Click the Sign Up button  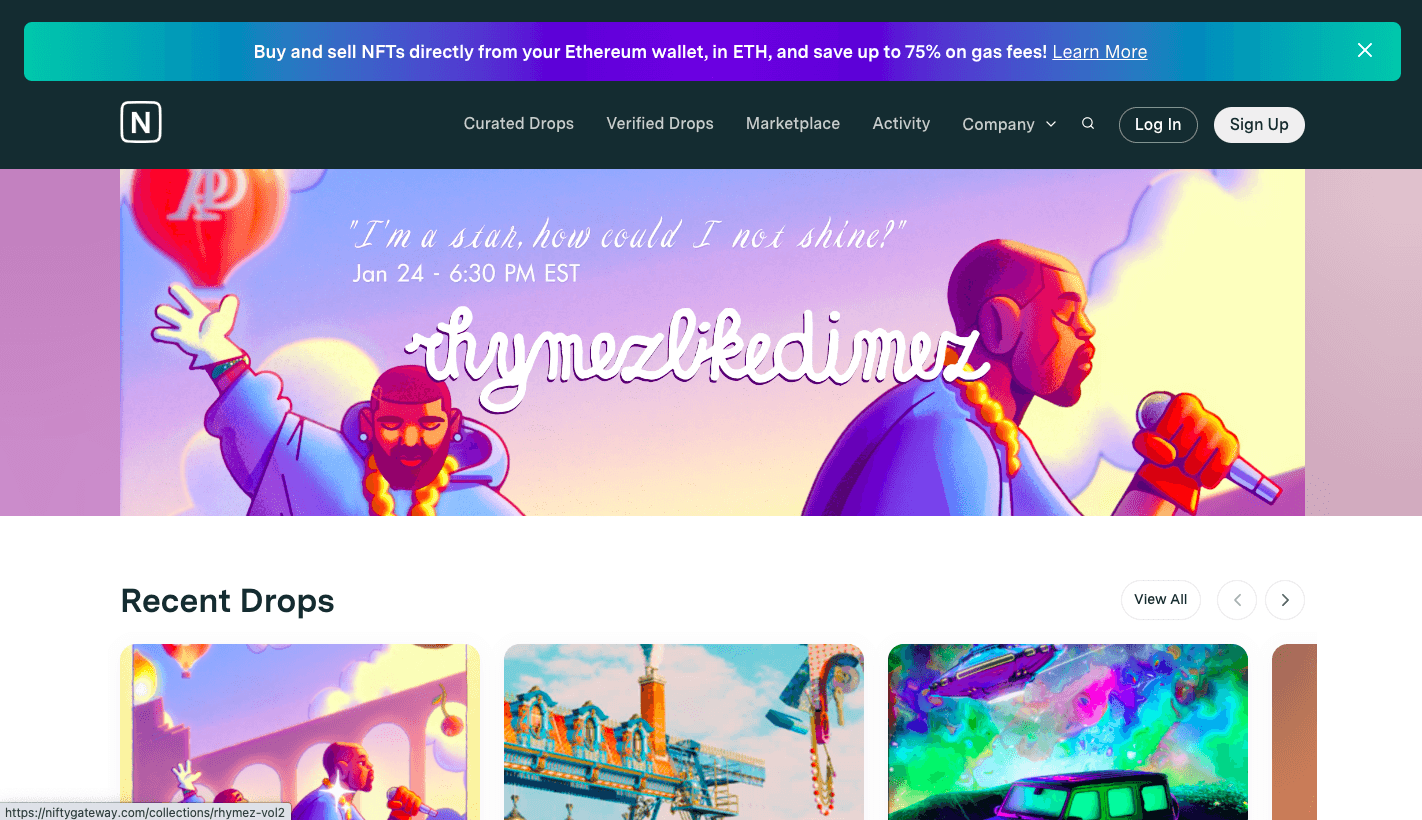point(1259,125)
